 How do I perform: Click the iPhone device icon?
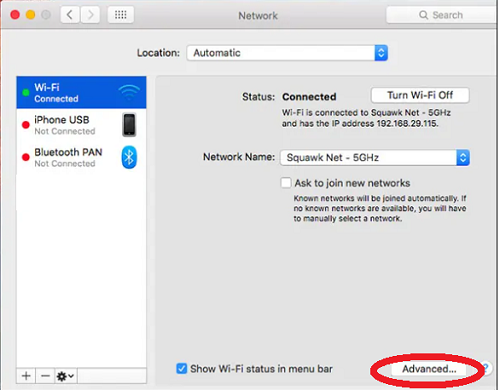coord(129,125)
